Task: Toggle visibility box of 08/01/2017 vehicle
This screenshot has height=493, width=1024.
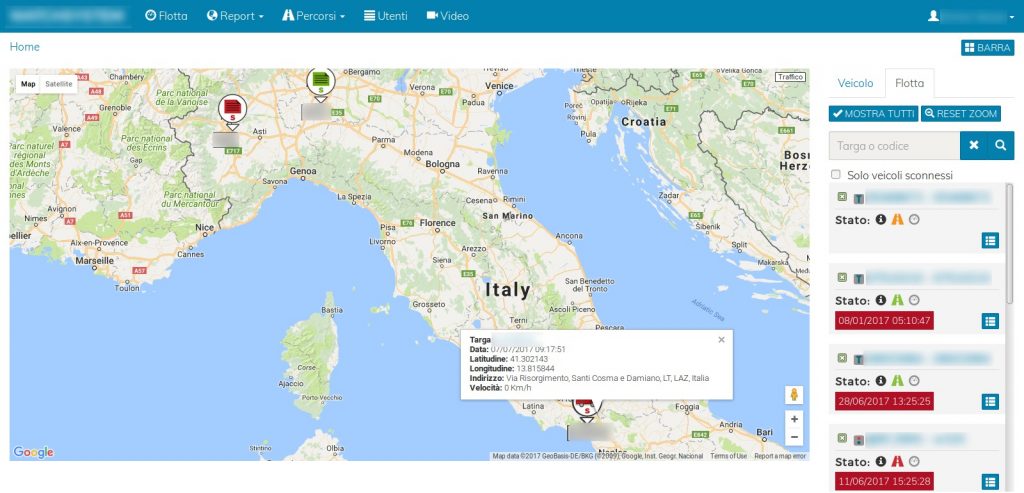Action: (x=842, y=278)
